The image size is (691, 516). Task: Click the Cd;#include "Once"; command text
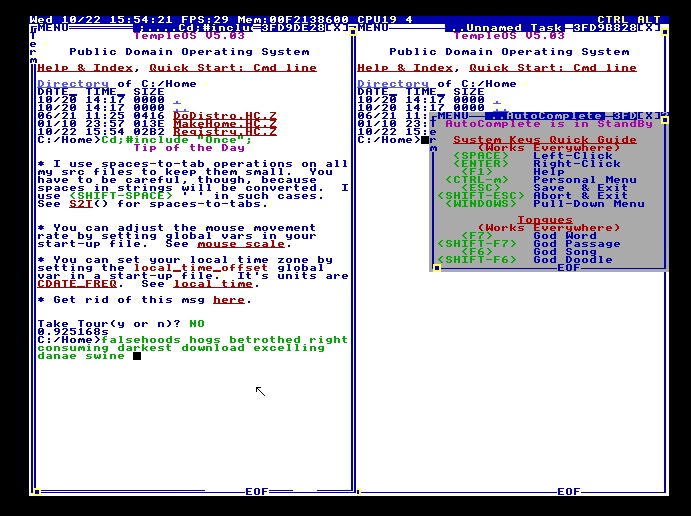177,140
